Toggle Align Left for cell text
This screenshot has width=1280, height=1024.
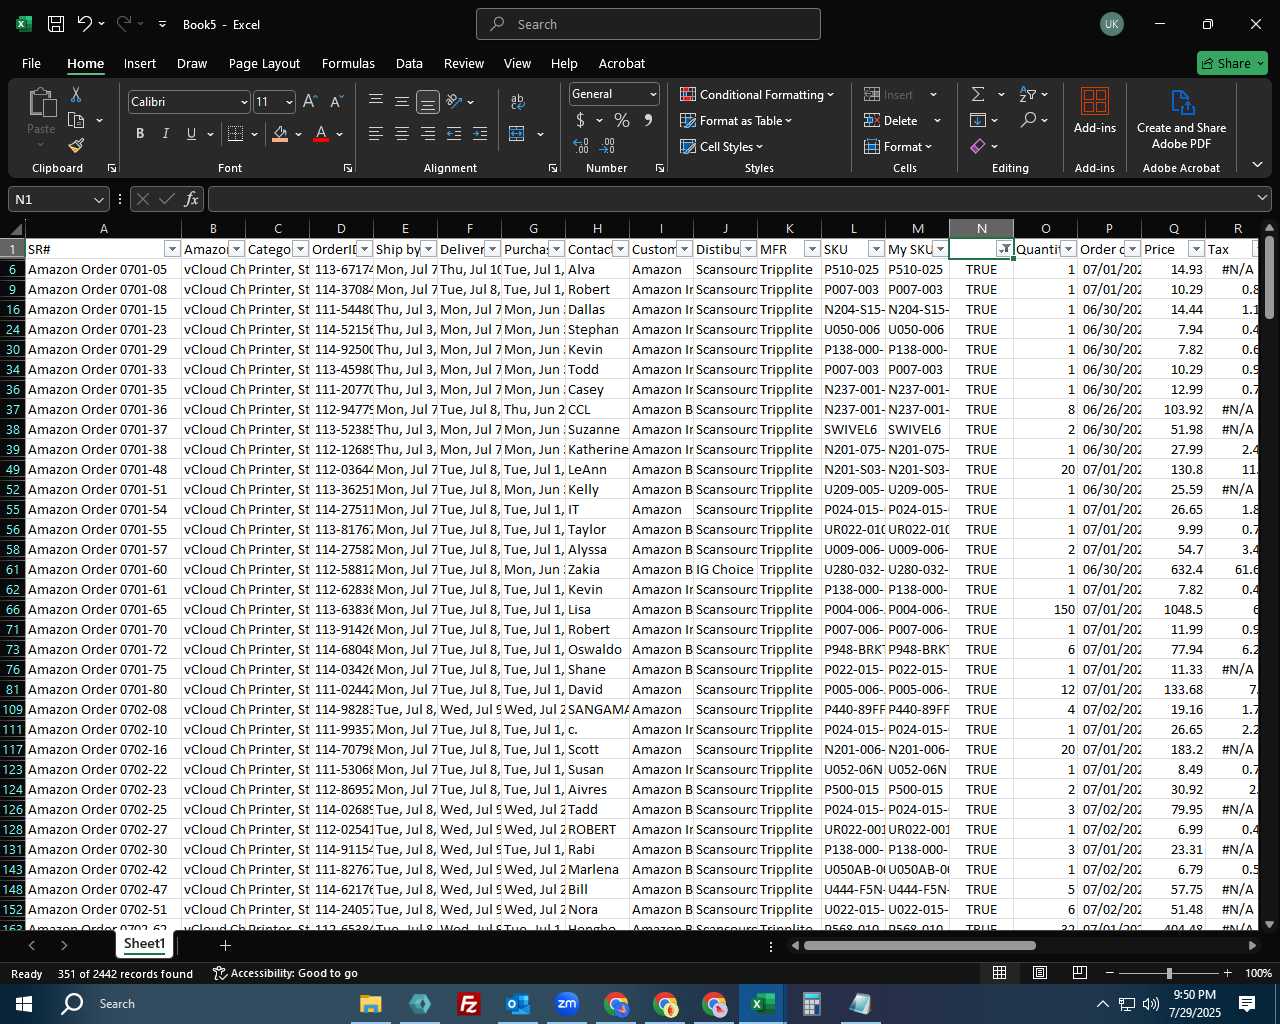pos(376,134)
